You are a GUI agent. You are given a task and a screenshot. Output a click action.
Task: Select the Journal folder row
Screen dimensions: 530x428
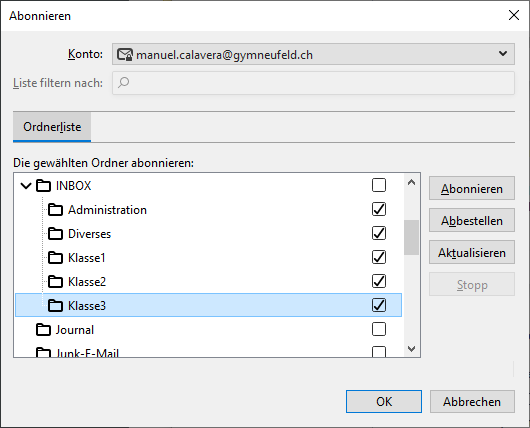coord(209,330)
